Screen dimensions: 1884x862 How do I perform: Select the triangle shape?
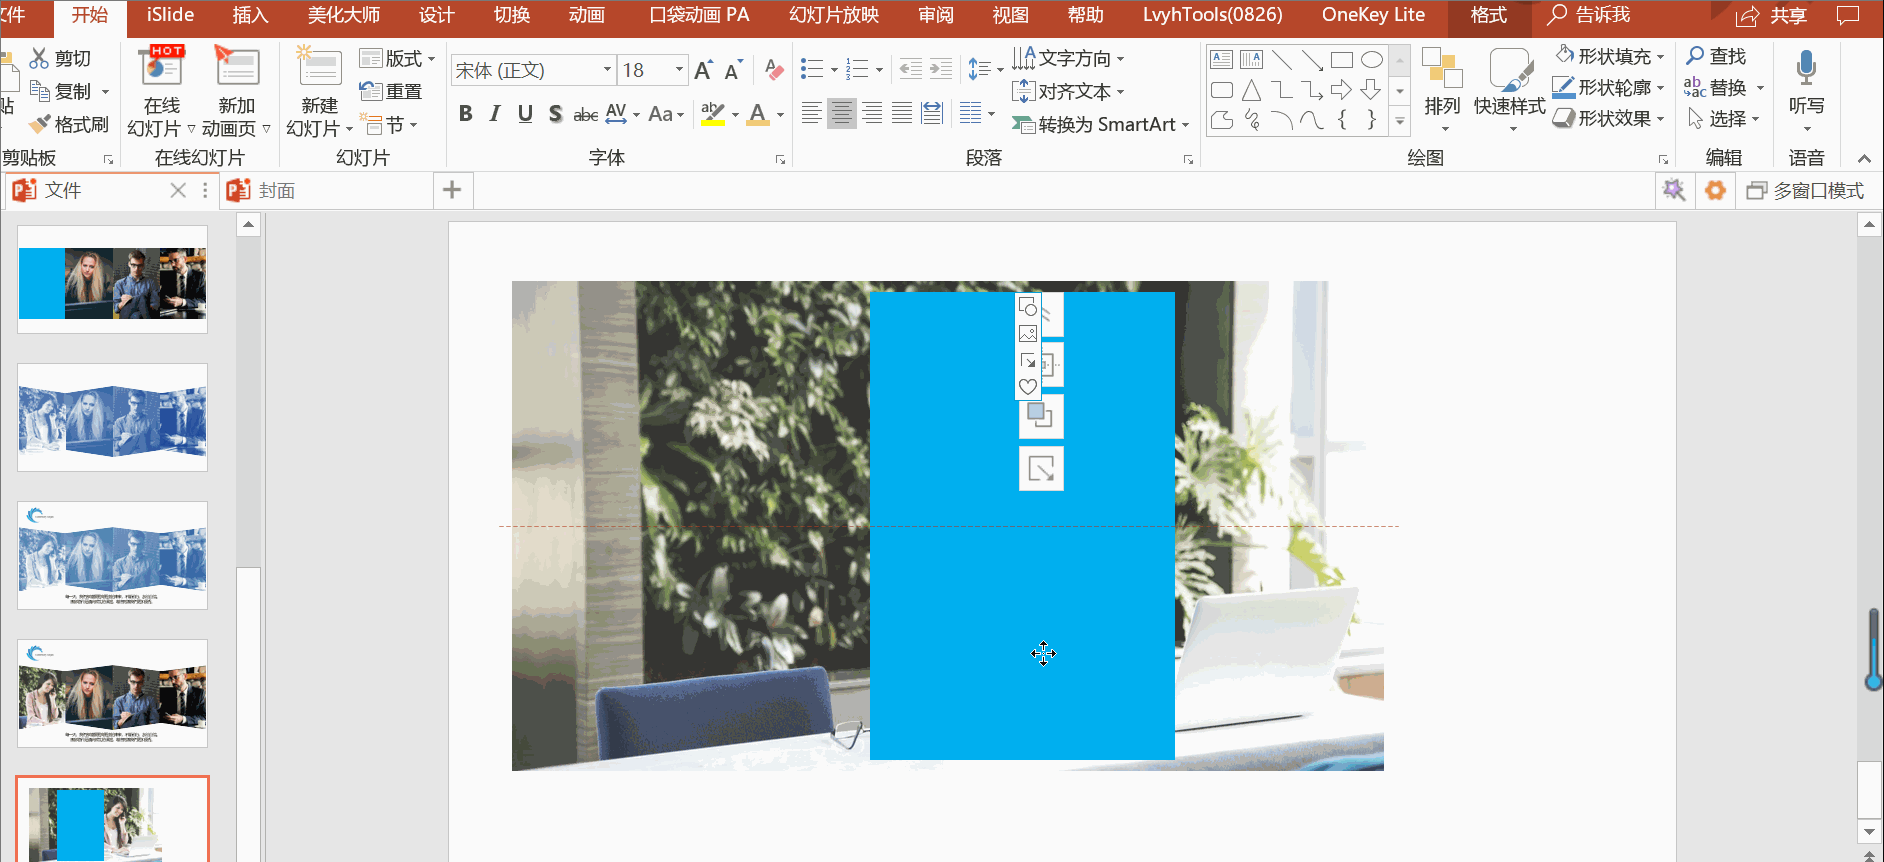[1251, 90]
